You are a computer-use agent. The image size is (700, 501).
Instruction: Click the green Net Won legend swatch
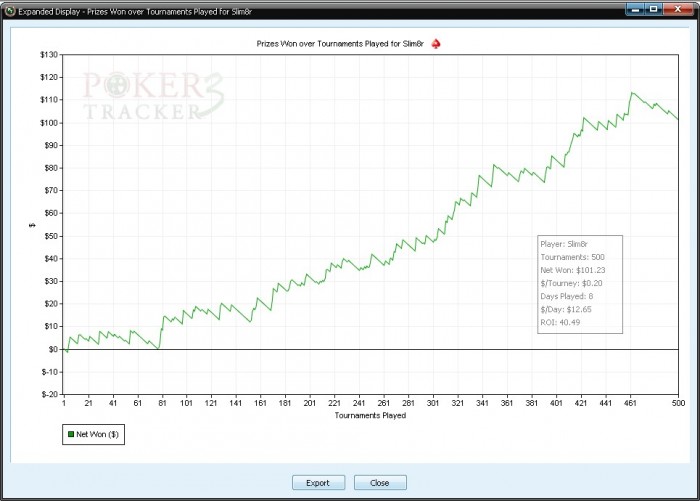coord(71,434)
